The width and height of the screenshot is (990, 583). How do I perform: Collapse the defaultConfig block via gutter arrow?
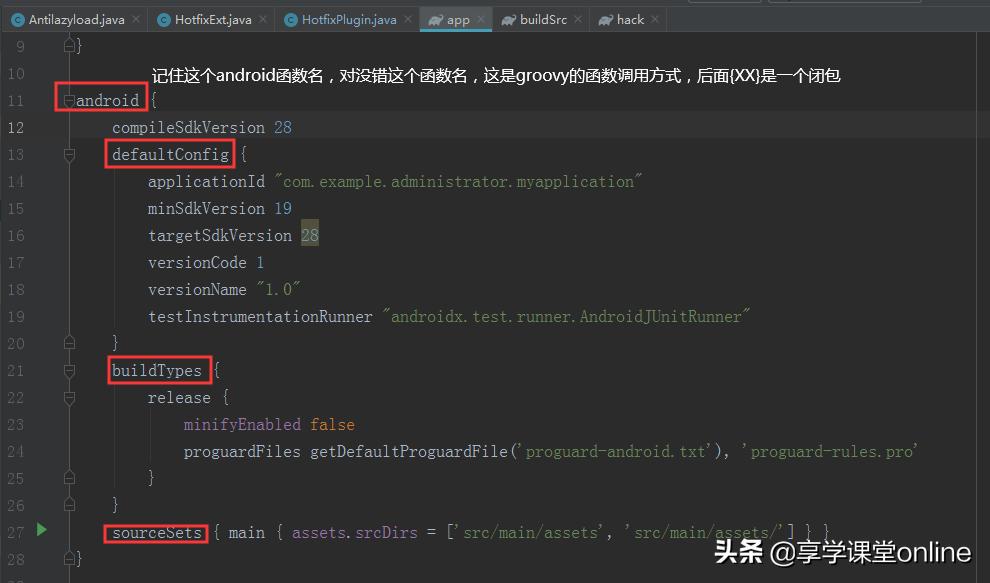tap(68, 155)
